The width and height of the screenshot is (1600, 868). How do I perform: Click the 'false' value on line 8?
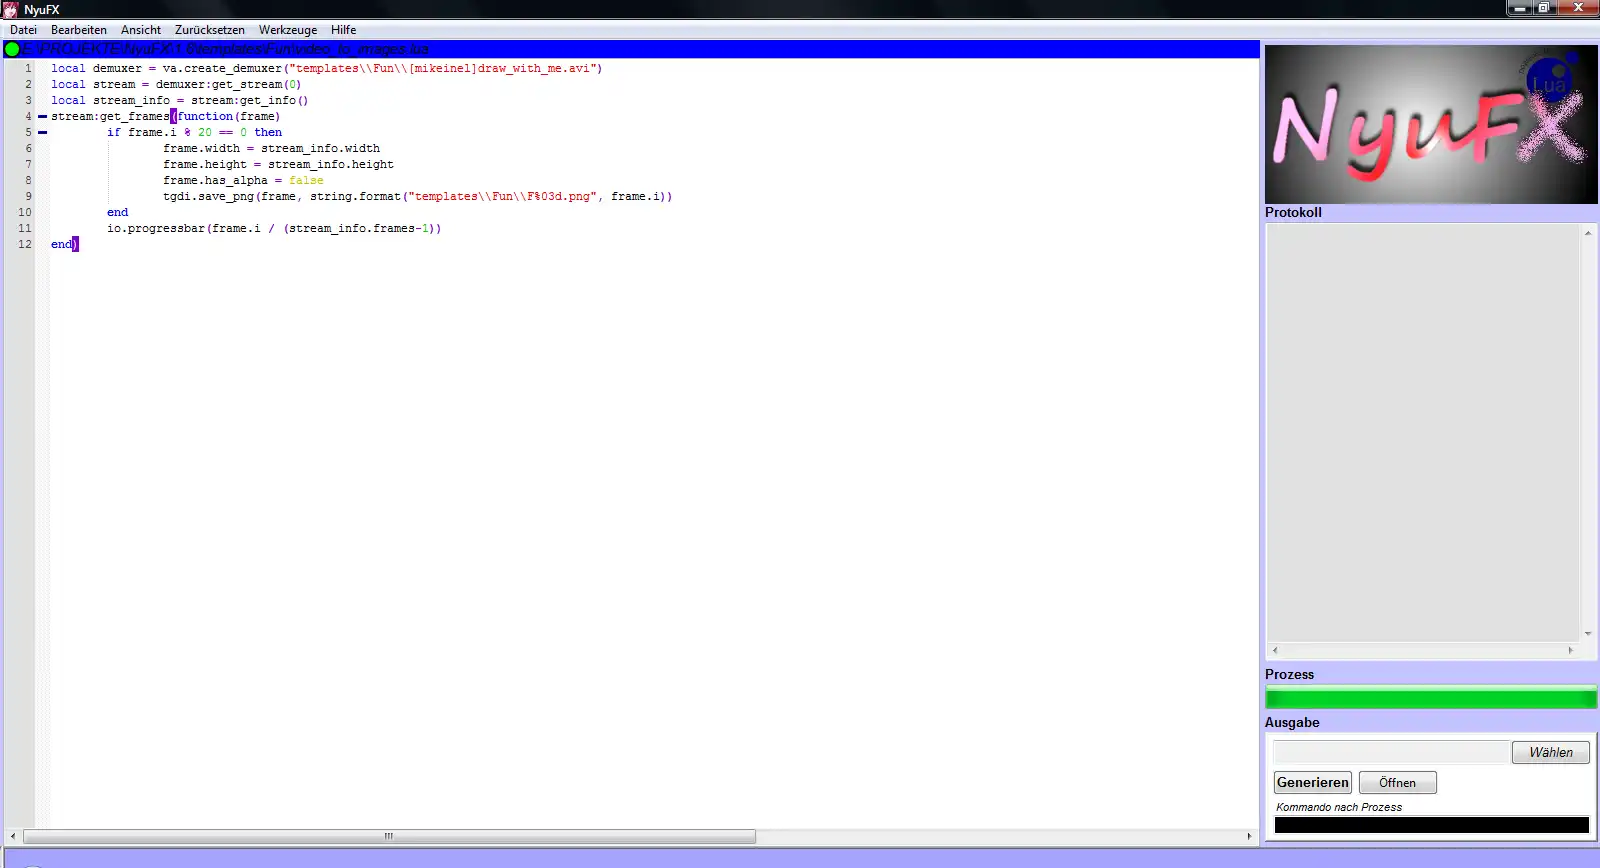[306, 181]
